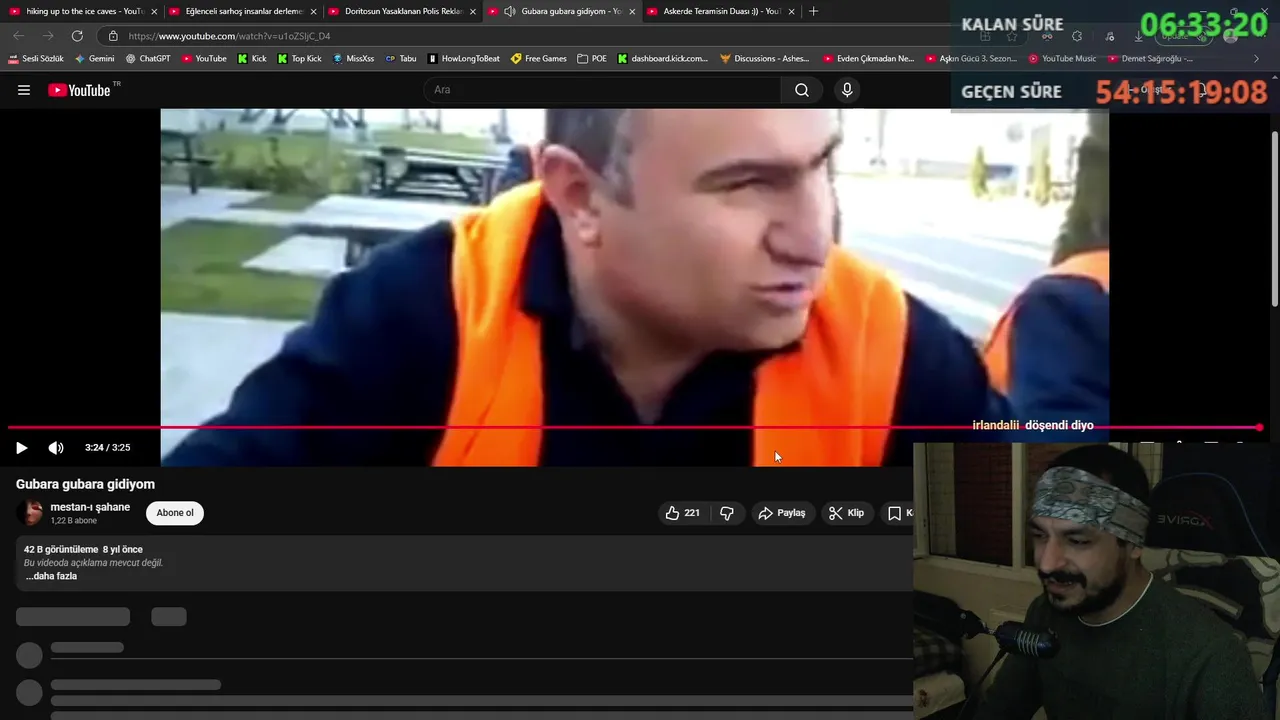Image resolution: width=1280 pixels, height=720 pixels.
Task: Close the 'Gubara gubara gidiyom' tab
Action: click(632, 11)
